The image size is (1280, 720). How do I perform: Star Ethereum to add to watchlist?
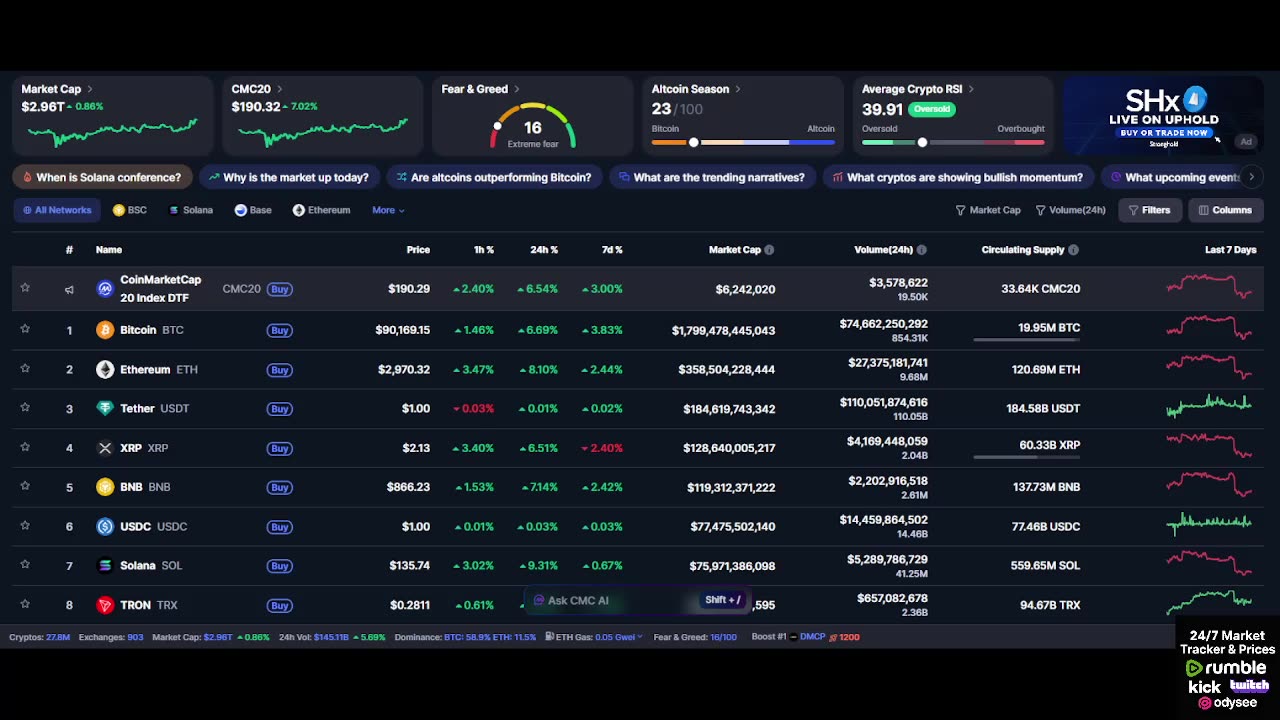[x=25, y=368]
